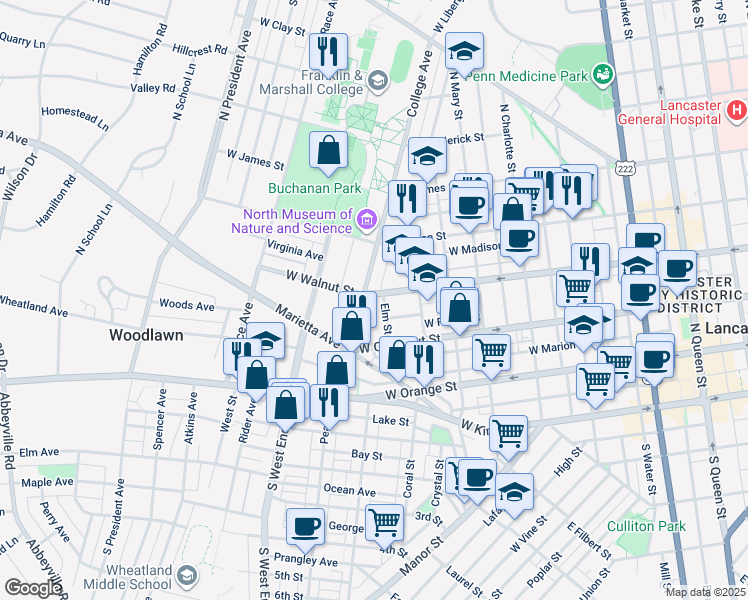Viewport: 748px width, 600px height.
Task: Open restaurant marker beside W Clay St
Action: tap(328, 52)
